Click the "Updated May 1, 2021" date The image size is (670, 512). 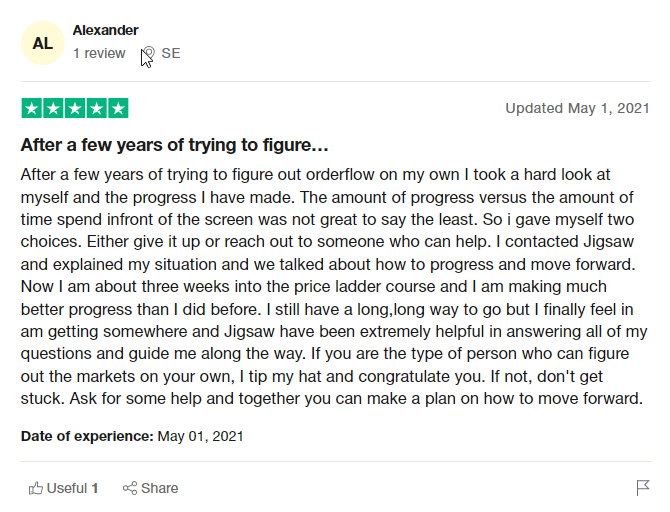point(577,108)
